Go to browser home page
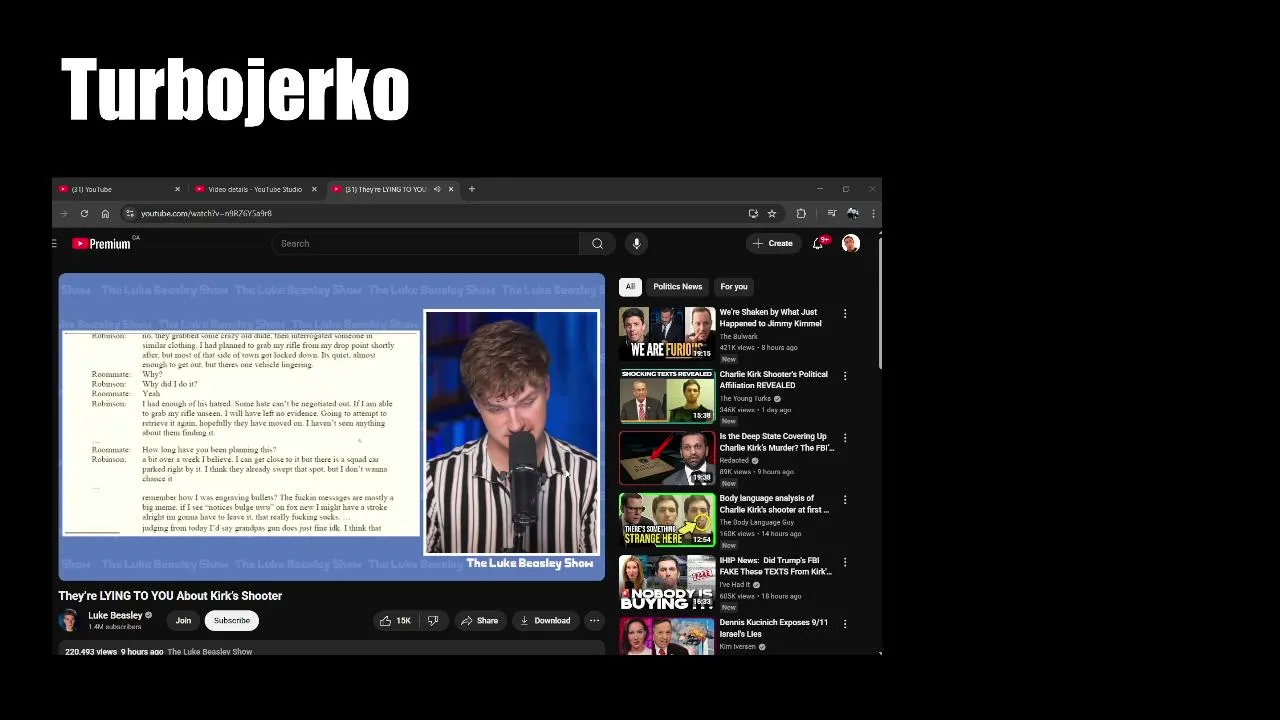The width and height of the screenshot is (1280, 720). (105, 213)
